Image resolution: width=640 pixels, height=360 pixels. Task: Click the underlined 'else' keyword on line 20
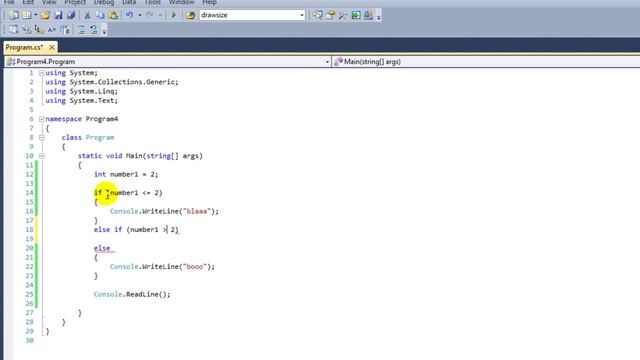tap(102, 248)
